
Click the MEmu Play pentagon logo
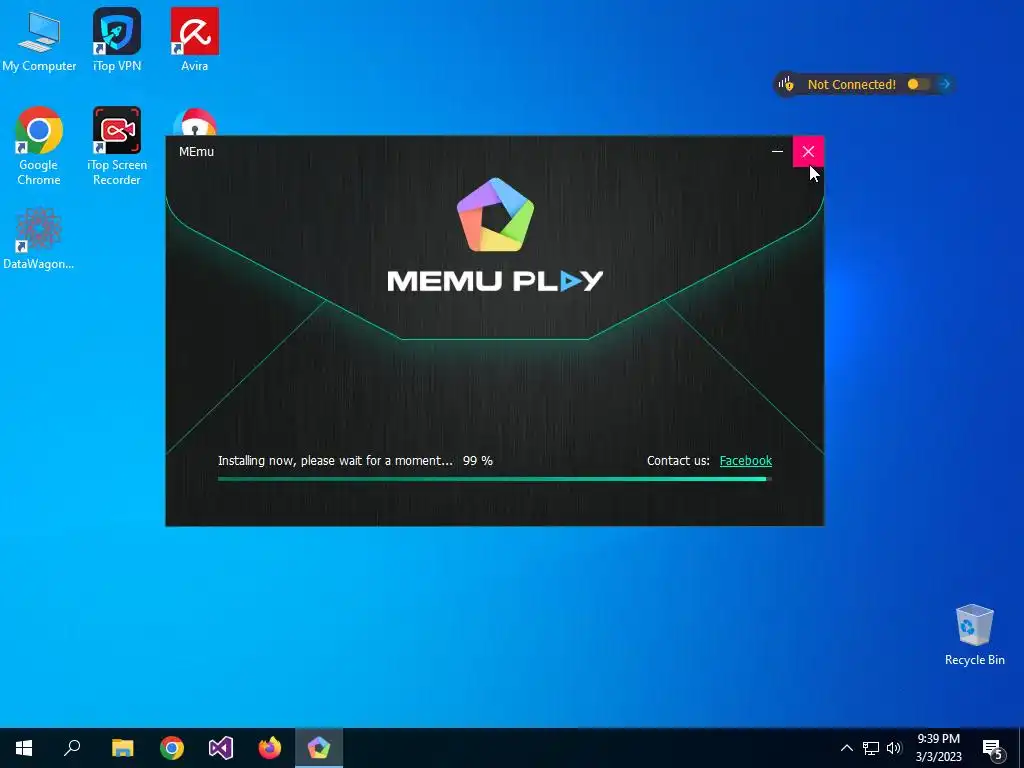coord(496,215)
